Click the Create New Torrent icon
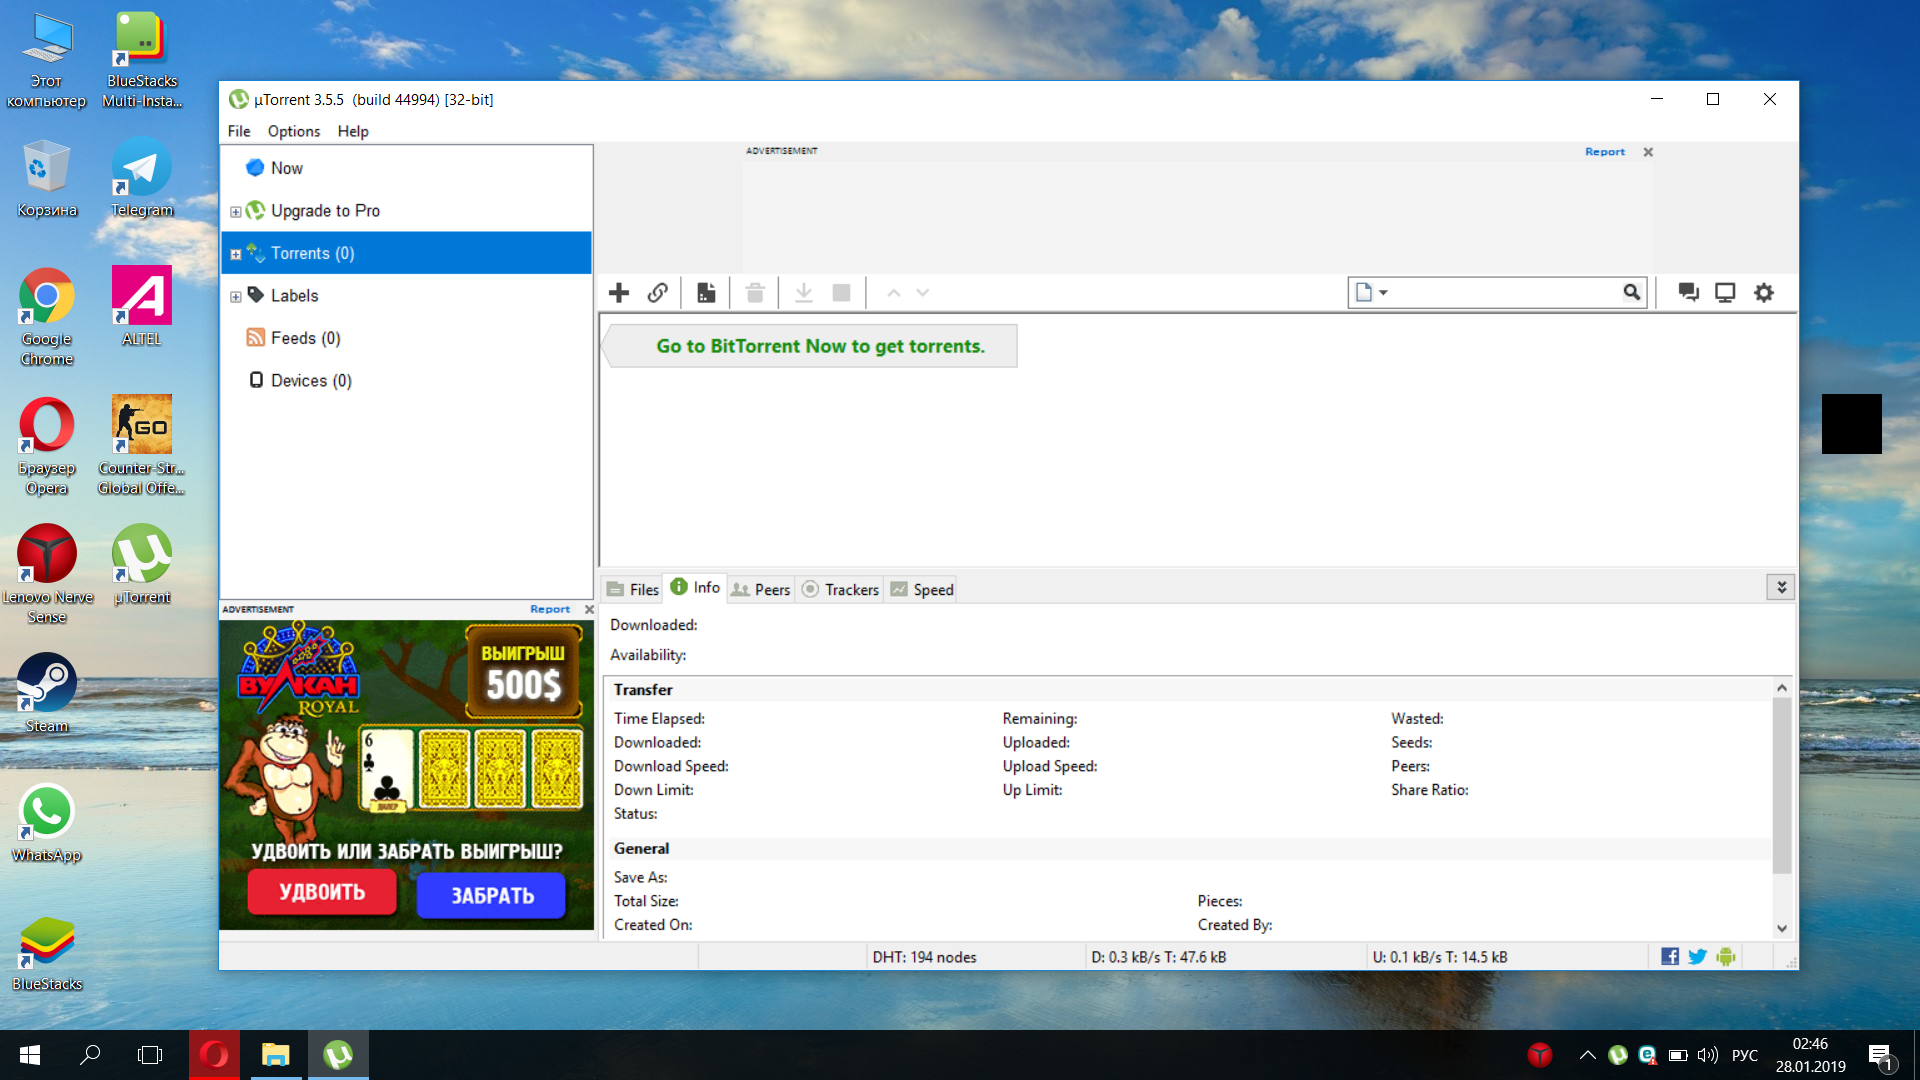 click(706, 293)
